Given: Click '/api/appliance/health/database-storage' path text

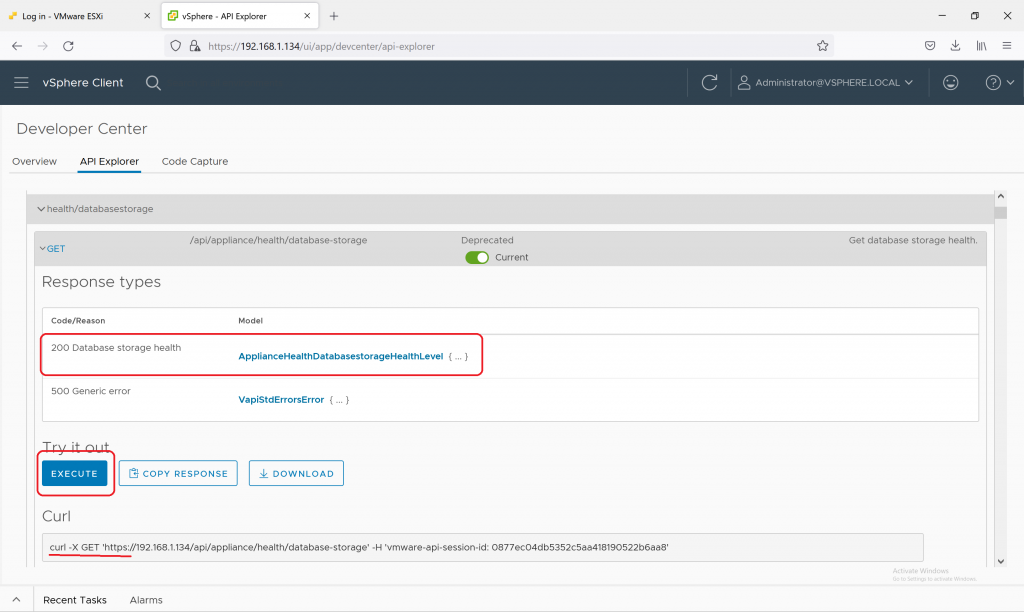Looking at the screenshot, I should click(278, 240).
